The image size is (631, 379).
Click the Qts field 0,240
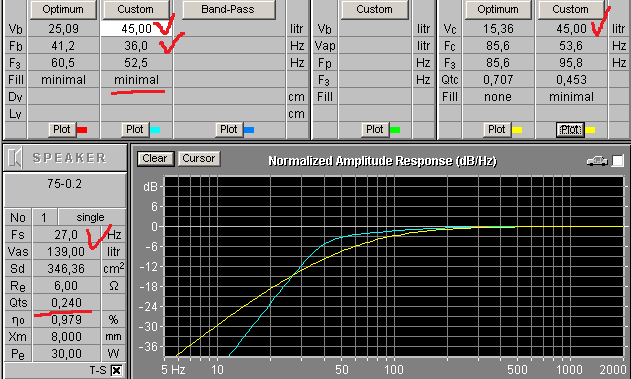(66, 303)
